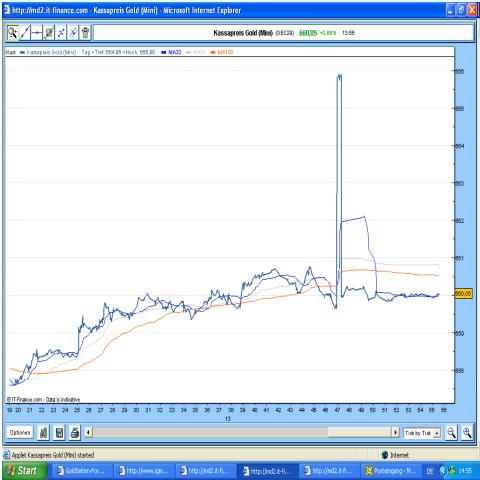Screen dimensions: 480x480
Task: Click the print chart icon
Action: click(x=75, y=433)
